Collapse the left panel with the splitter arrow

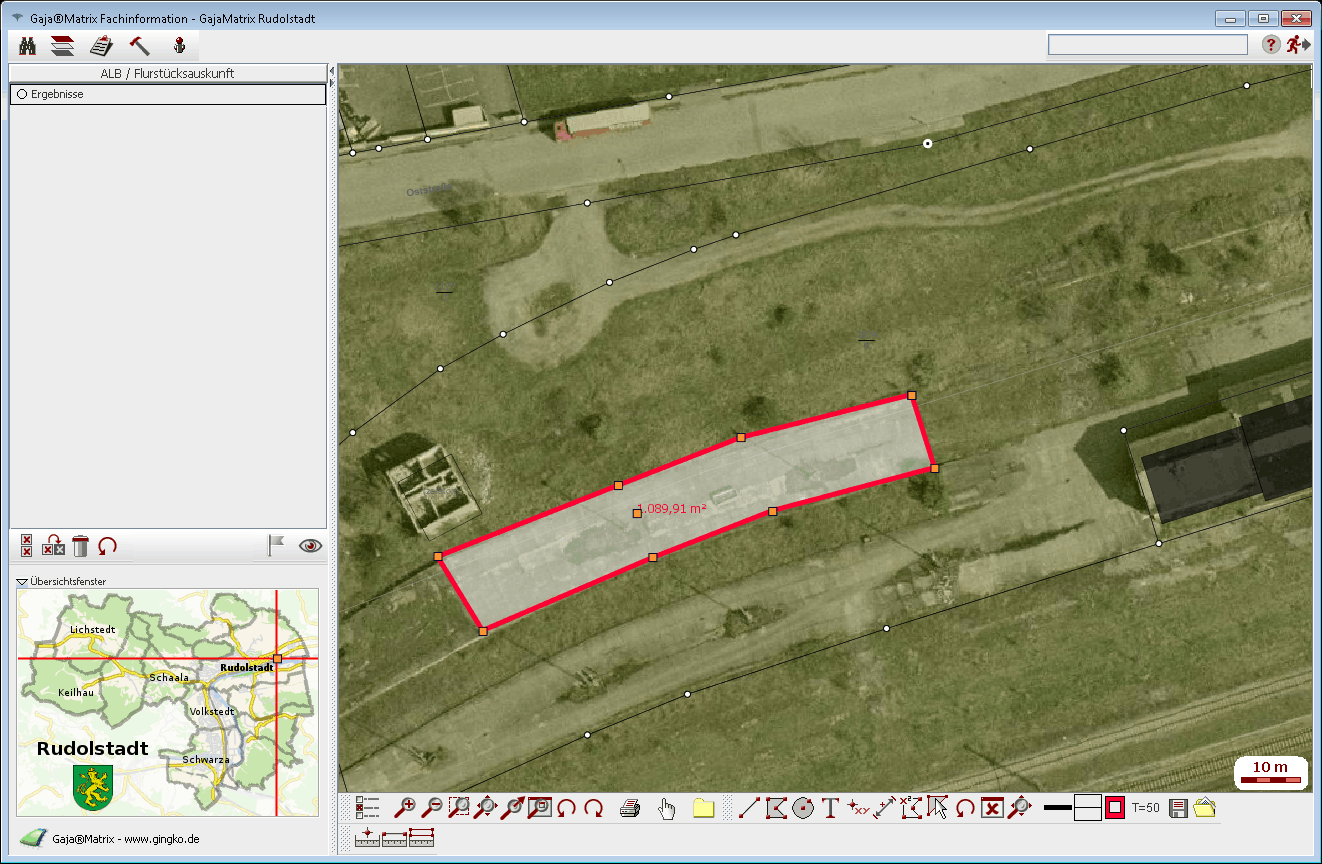[x=331, y=71]
